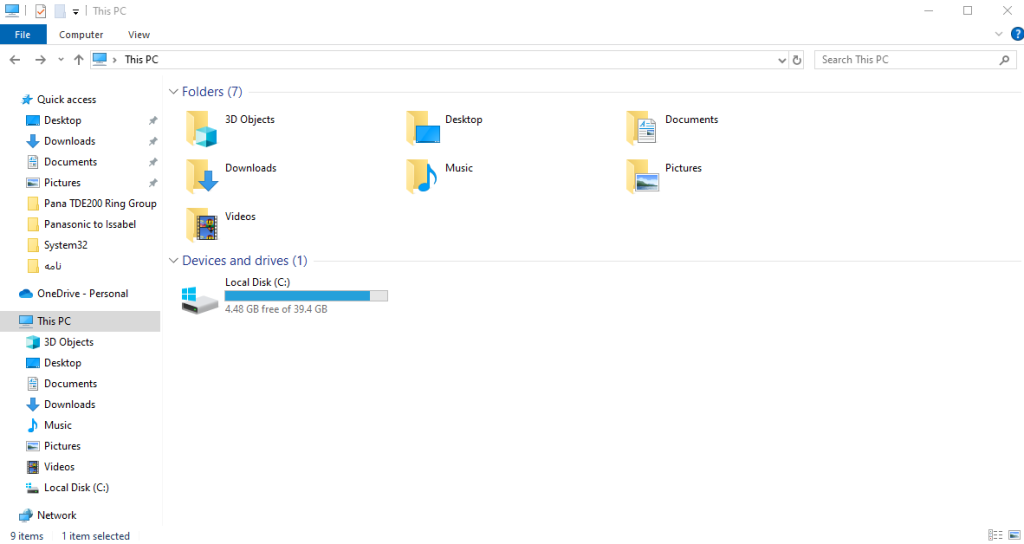Refresh the This PC view
Image resolution: width=1024 pixels, height=544 pixels.
(x=797, y=59)
